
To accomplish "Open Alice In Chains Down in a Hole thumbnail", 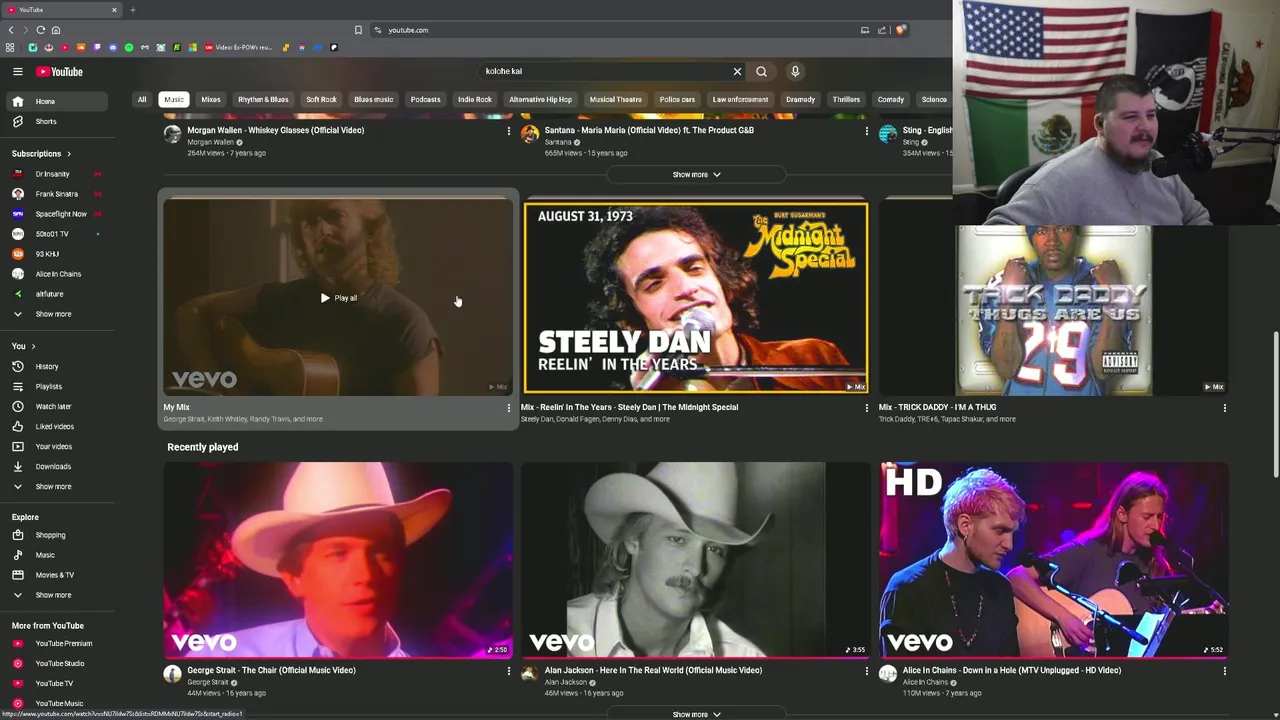I will (1054, 559).
